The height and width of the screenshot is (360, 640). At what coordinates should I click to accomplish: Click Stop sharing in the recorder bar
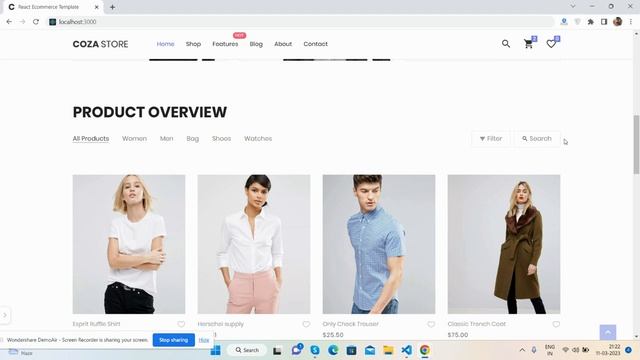(x=173, y=340)
